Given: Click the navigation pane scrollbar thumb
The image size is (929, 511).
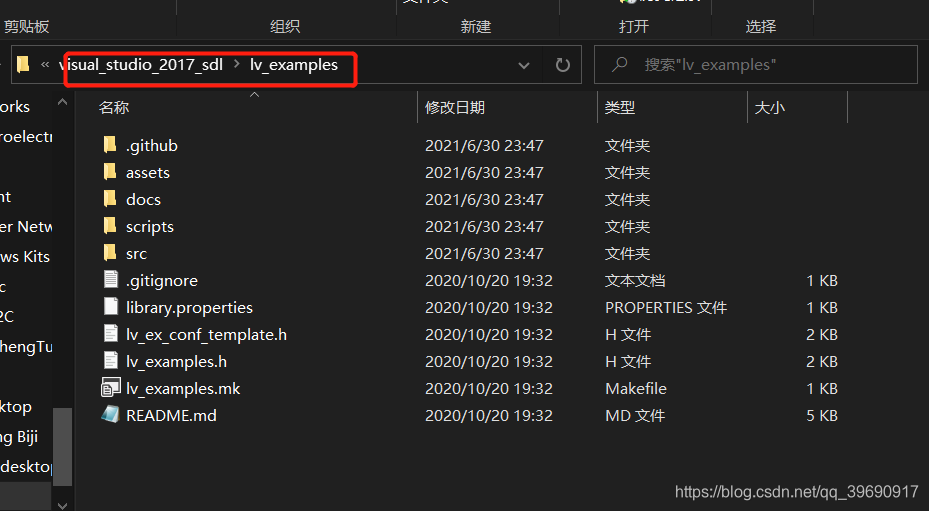Looking at the screenshot, I should coord(62,446).
